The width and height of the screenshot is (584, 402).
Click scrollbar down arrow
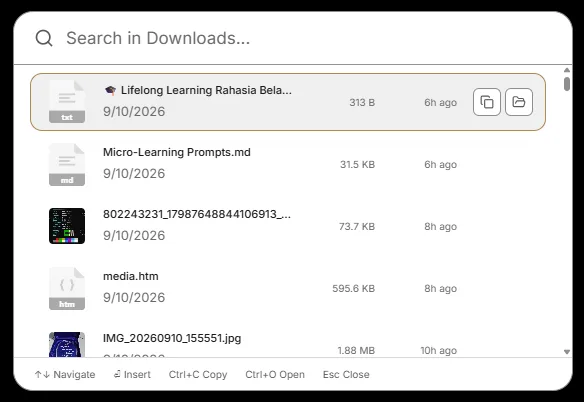pos(567,352)
